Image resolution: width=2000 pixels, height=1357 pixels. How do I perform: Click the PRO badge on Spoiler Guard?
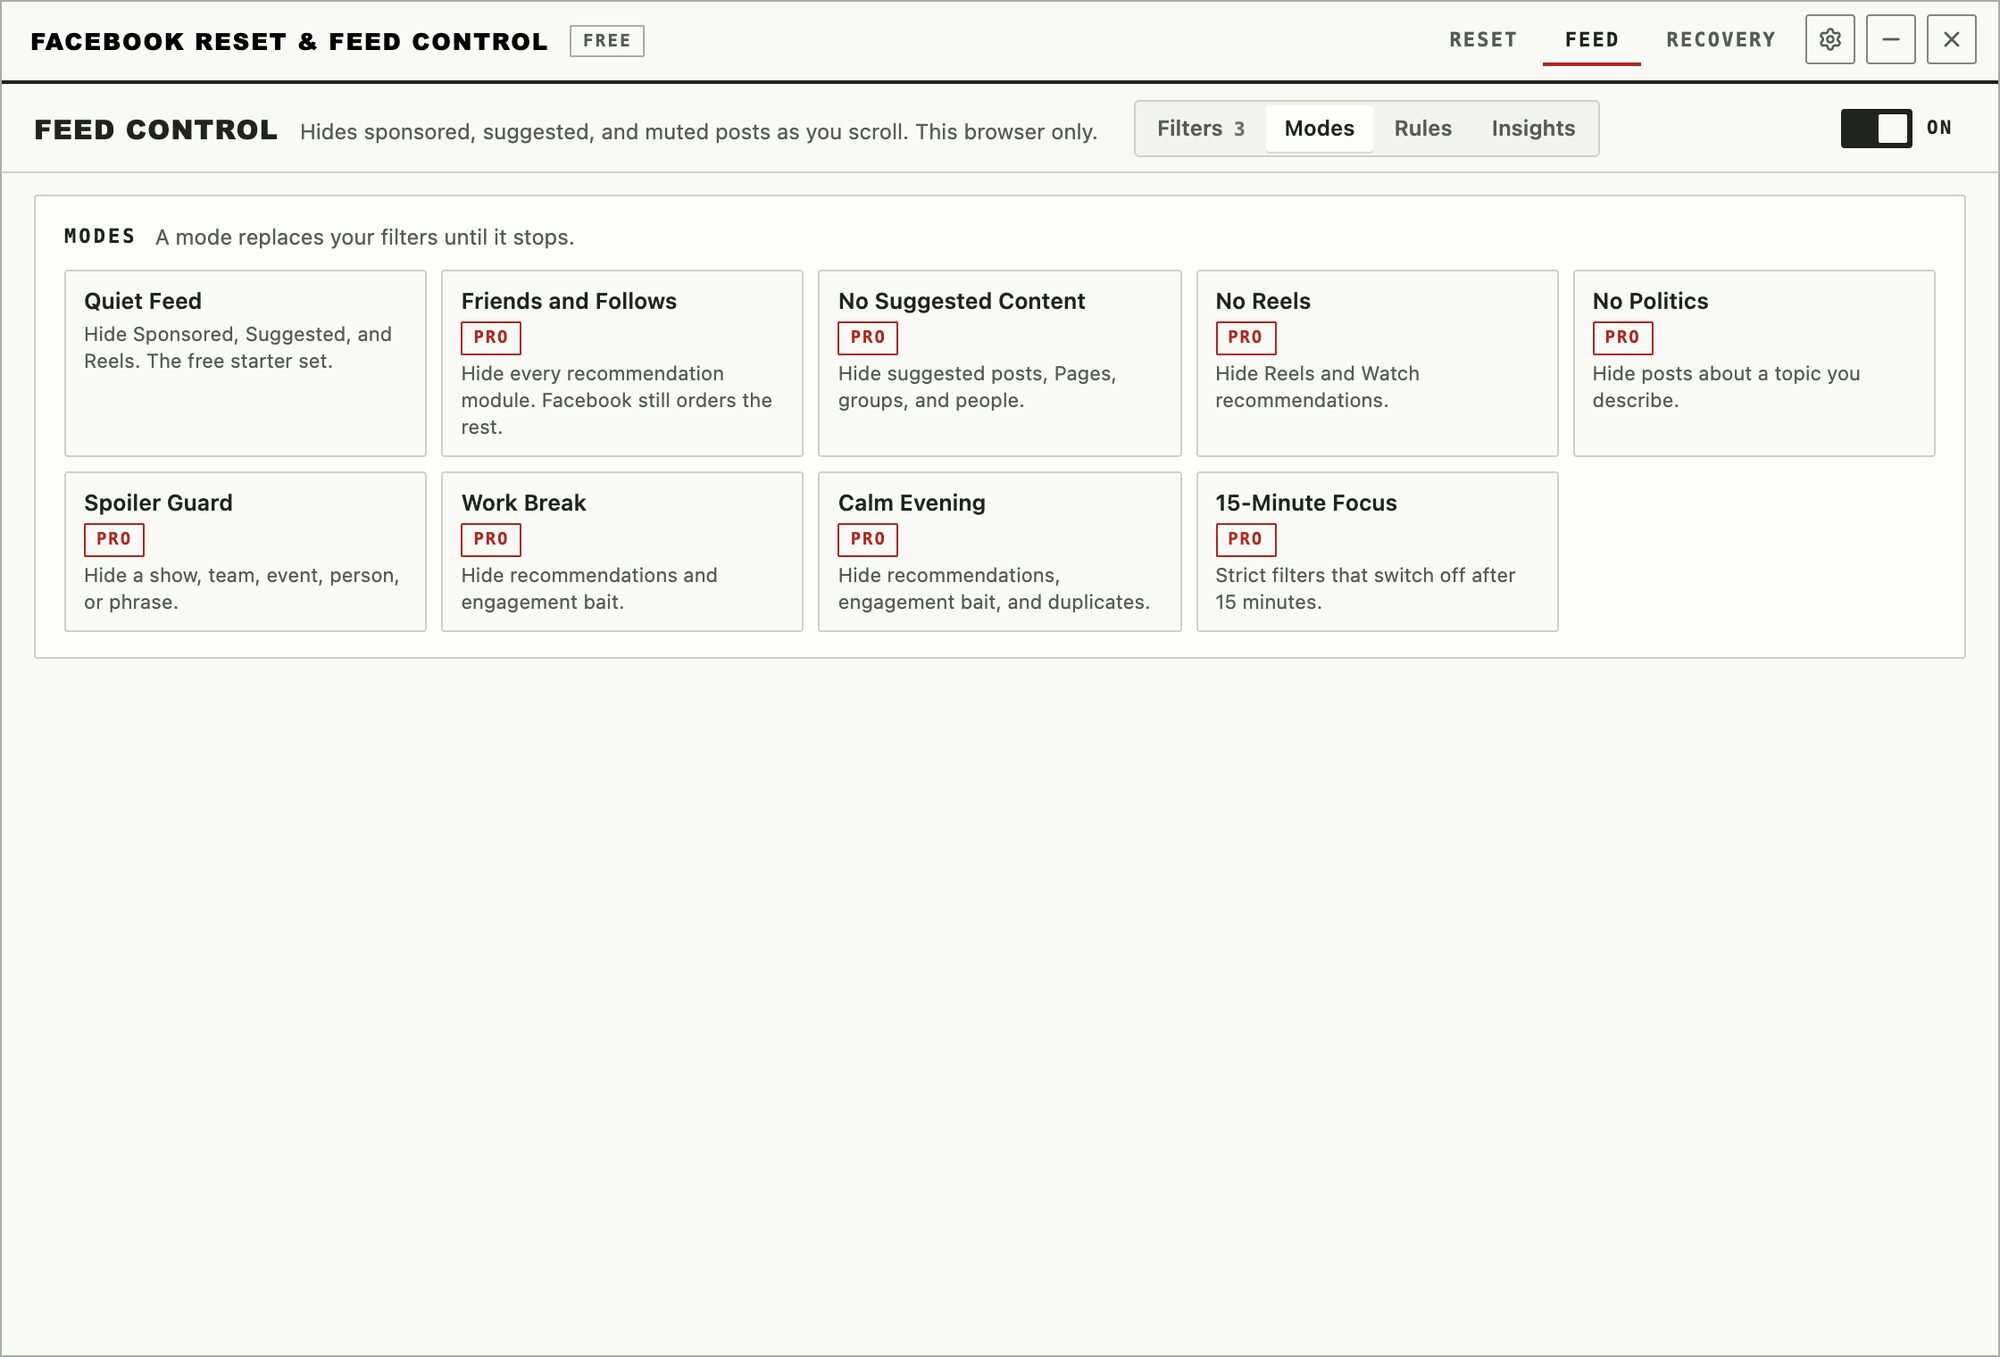(114, 539)
